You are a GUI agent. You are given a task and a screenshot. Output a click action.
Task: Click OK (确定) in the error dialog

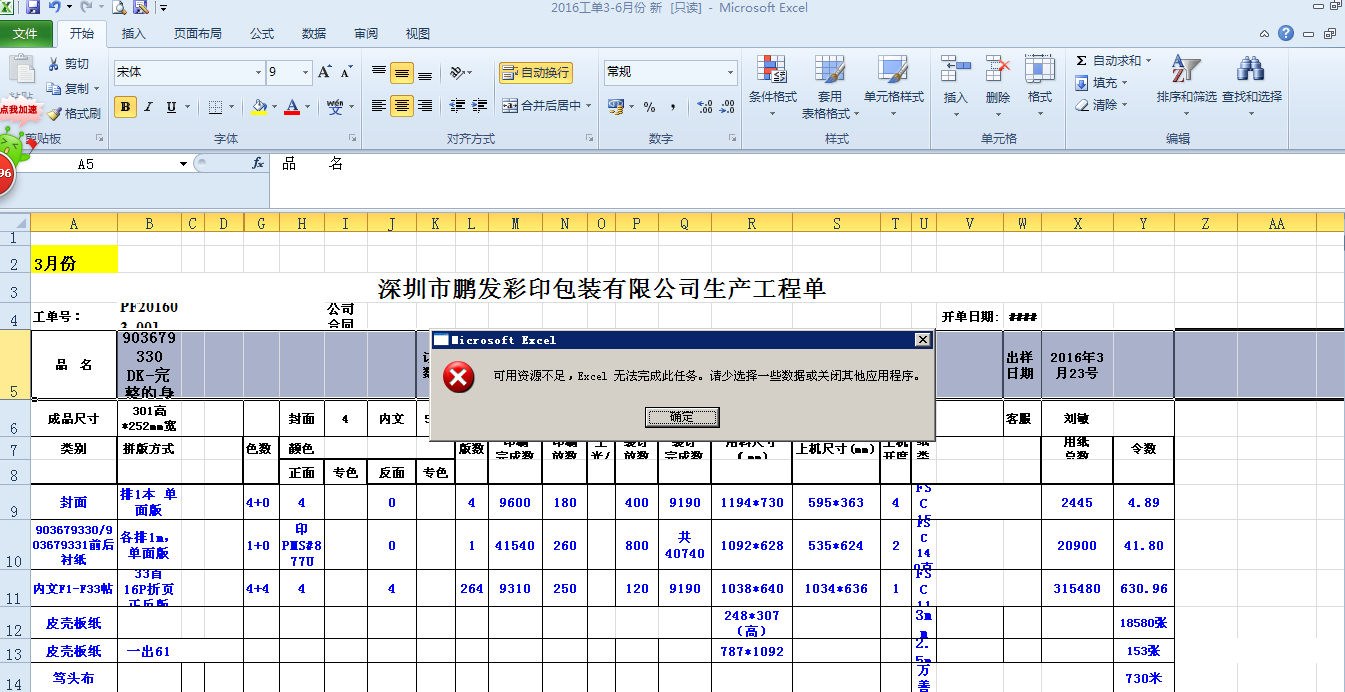(x=681, y=417)
